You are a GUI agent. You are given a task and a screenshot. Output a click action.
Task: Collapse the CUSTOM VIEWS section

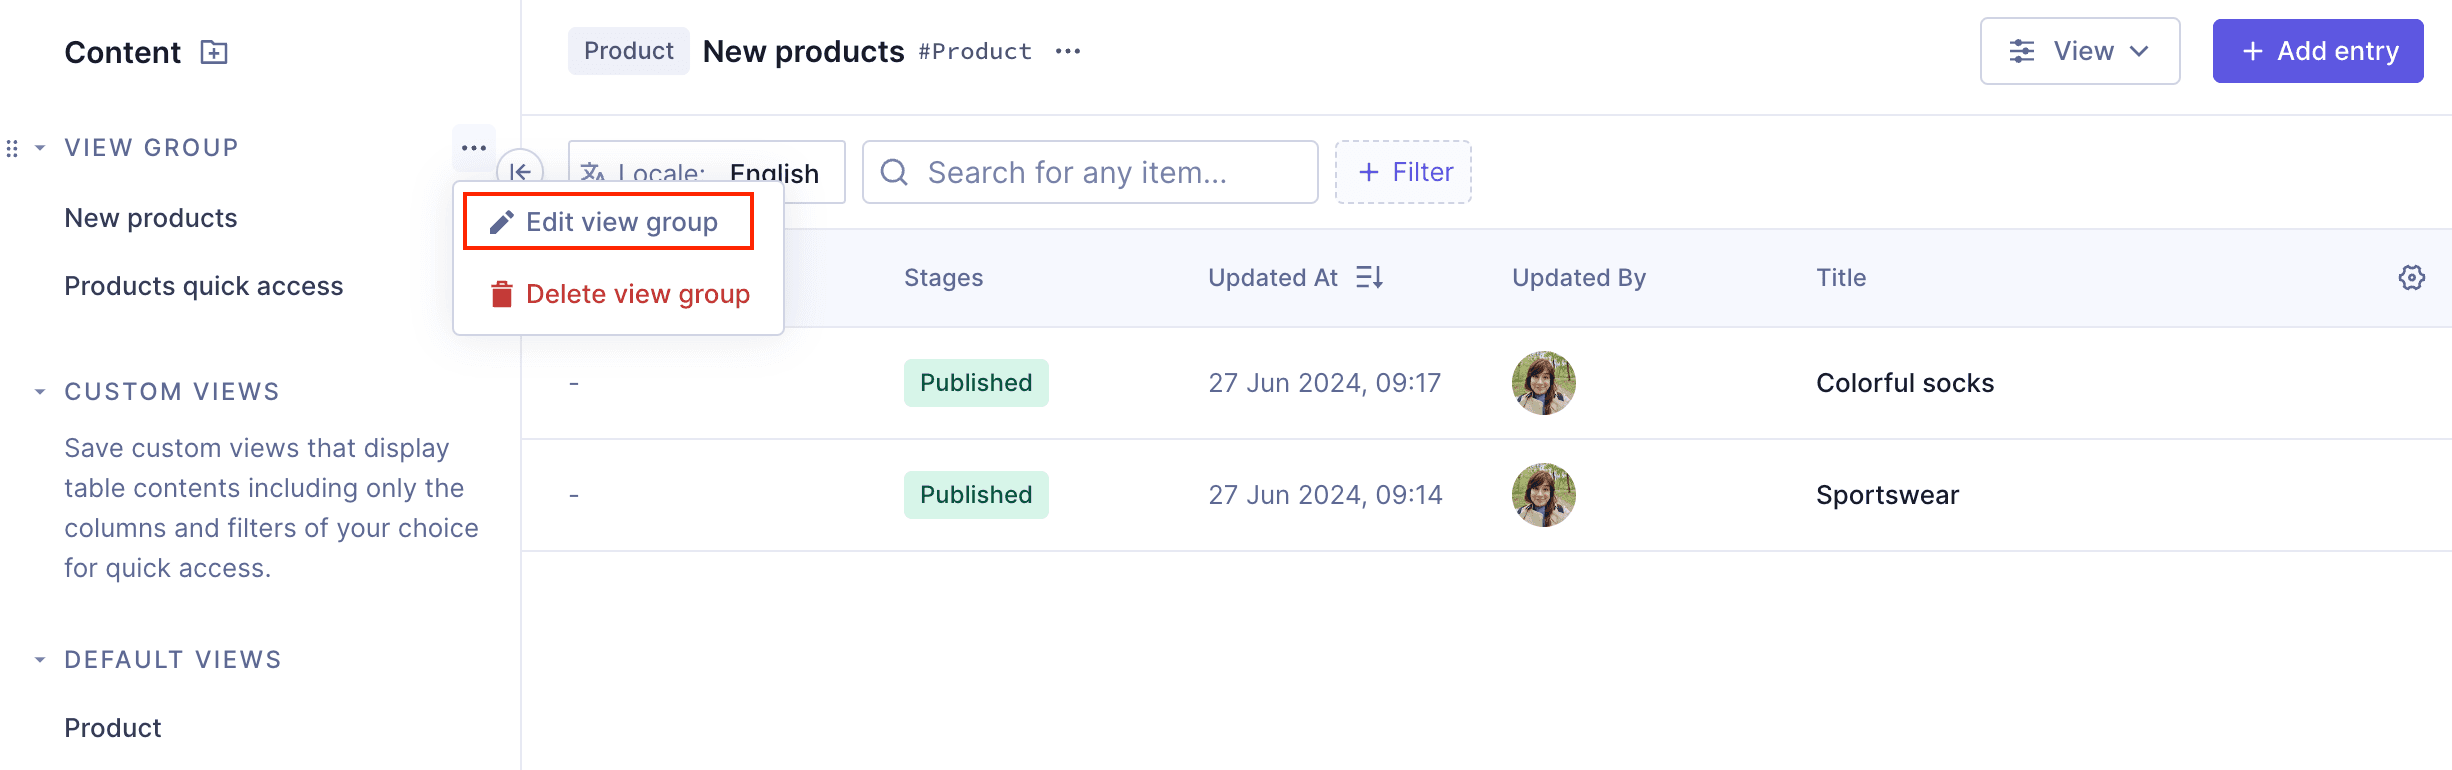pos(39,390)
